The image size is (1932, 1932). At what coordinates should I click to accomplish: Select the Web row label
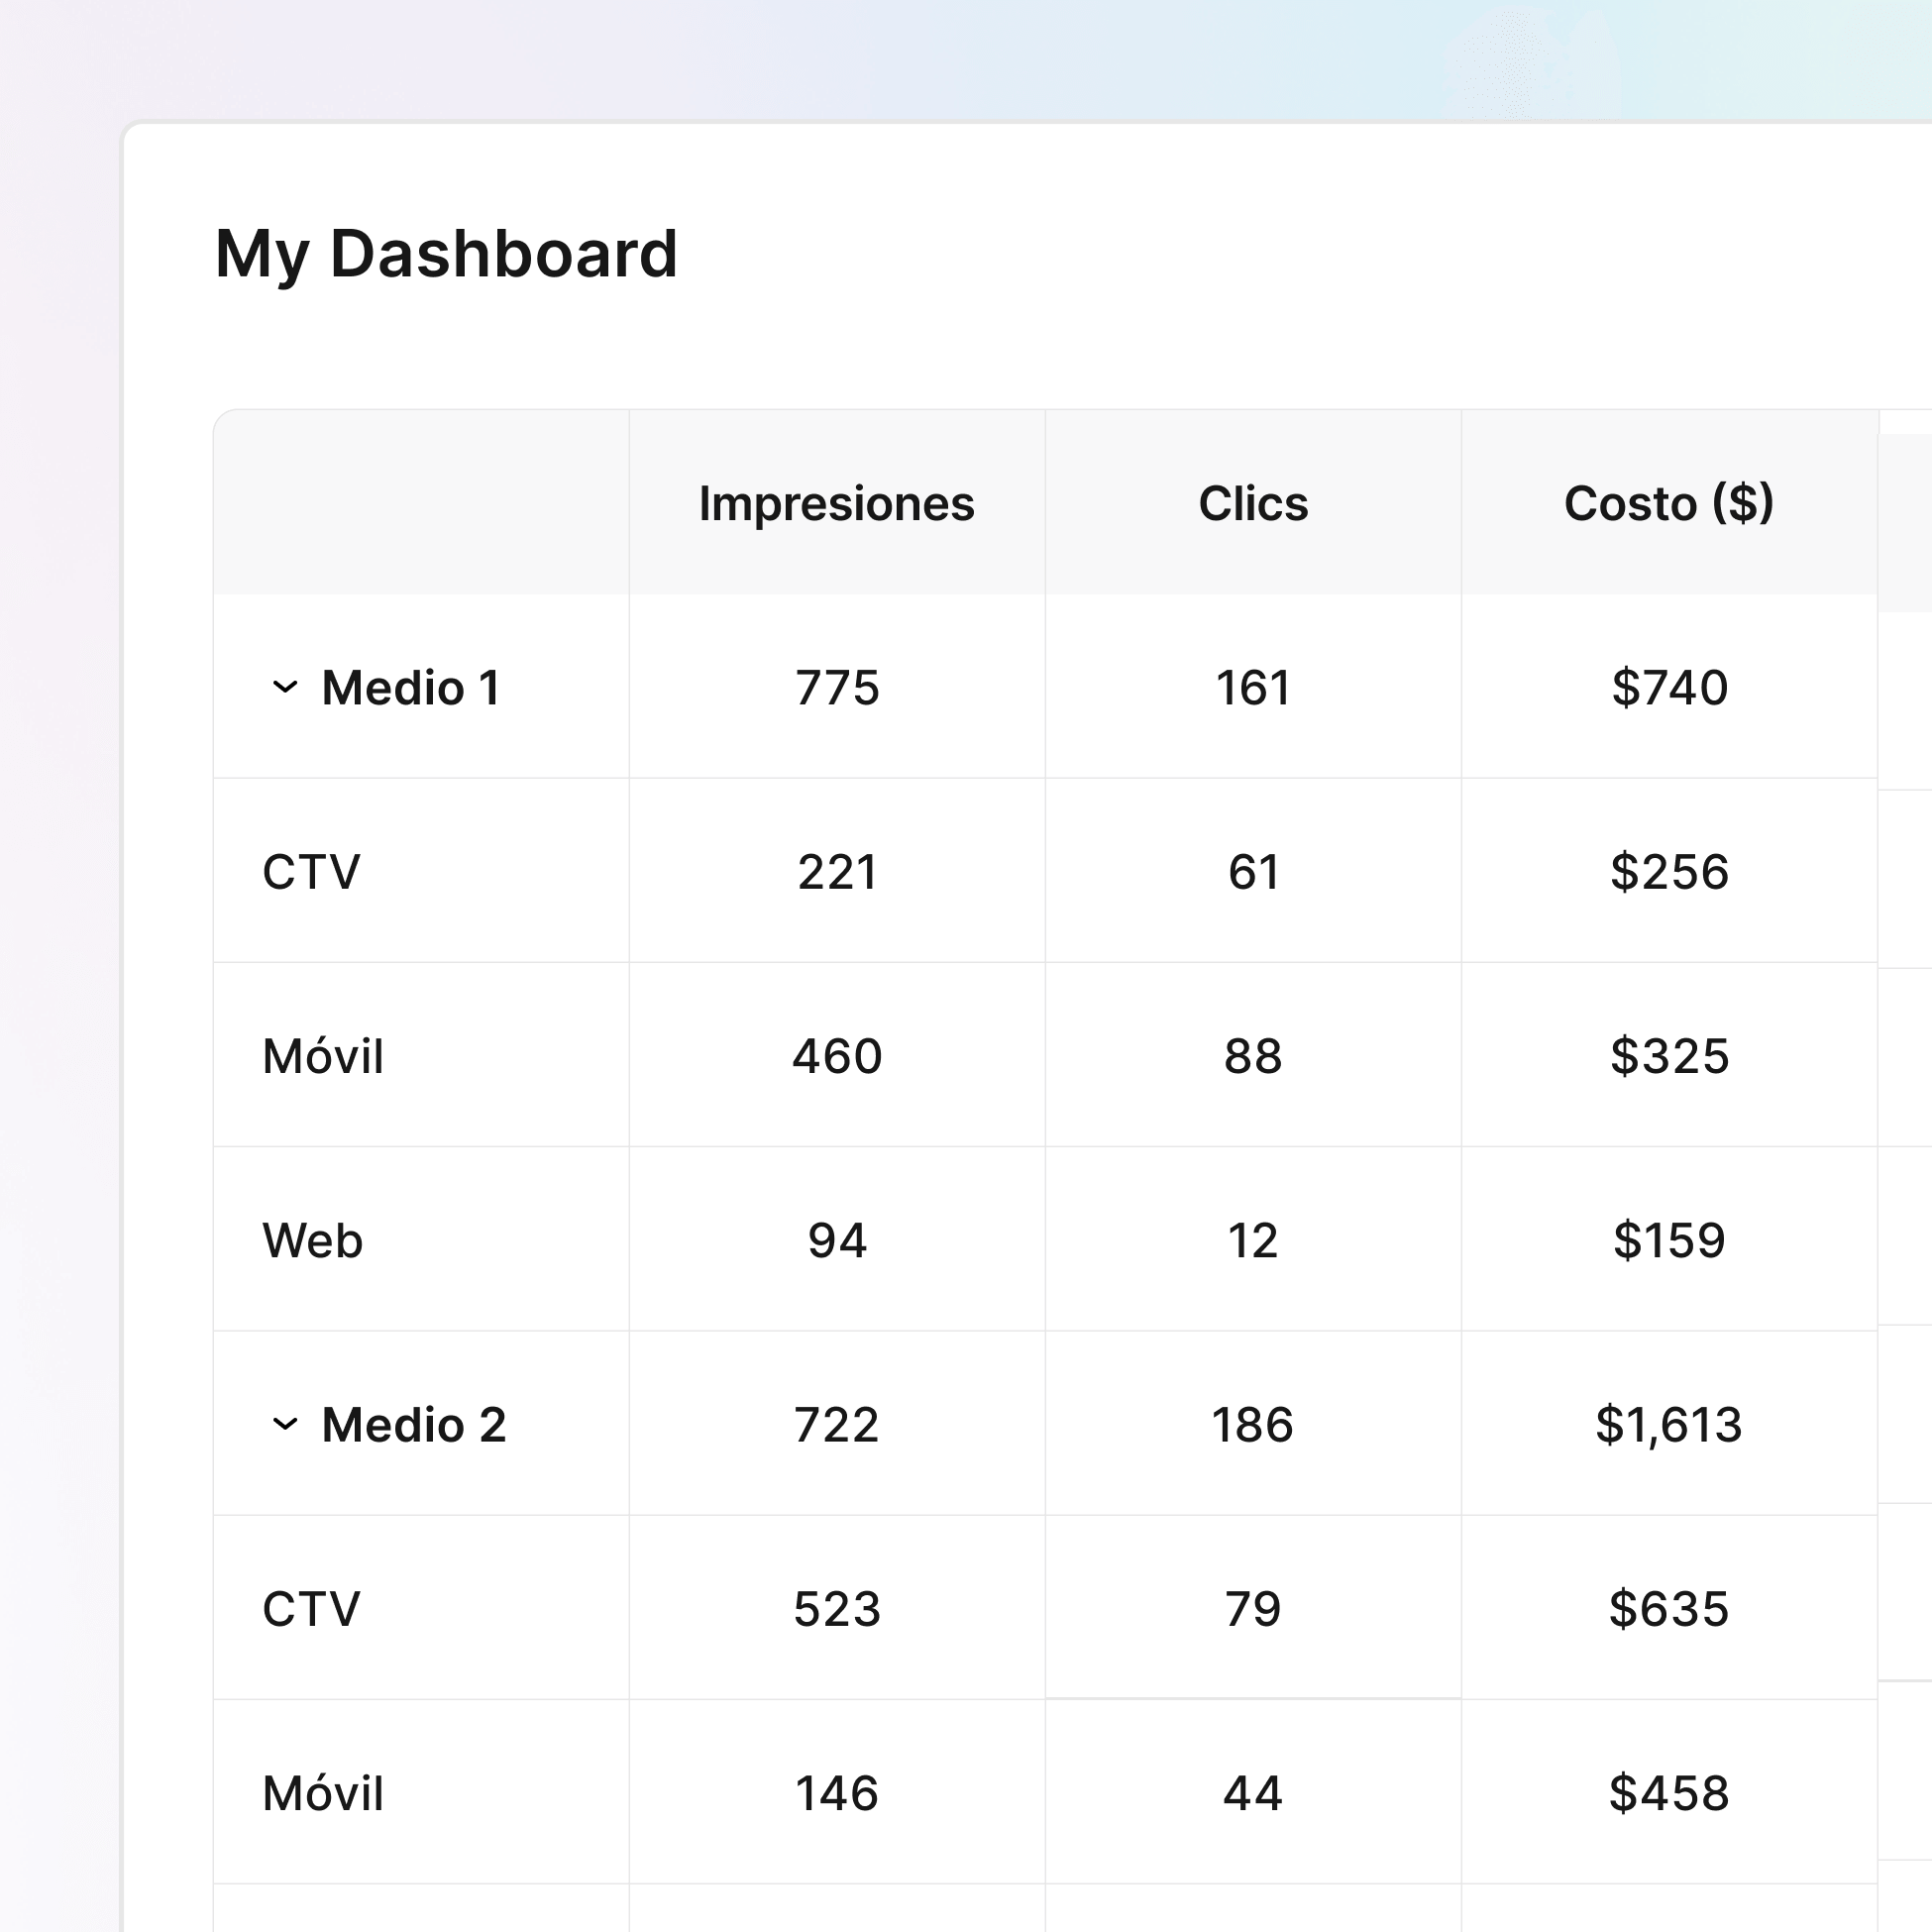coord(312,1241)
